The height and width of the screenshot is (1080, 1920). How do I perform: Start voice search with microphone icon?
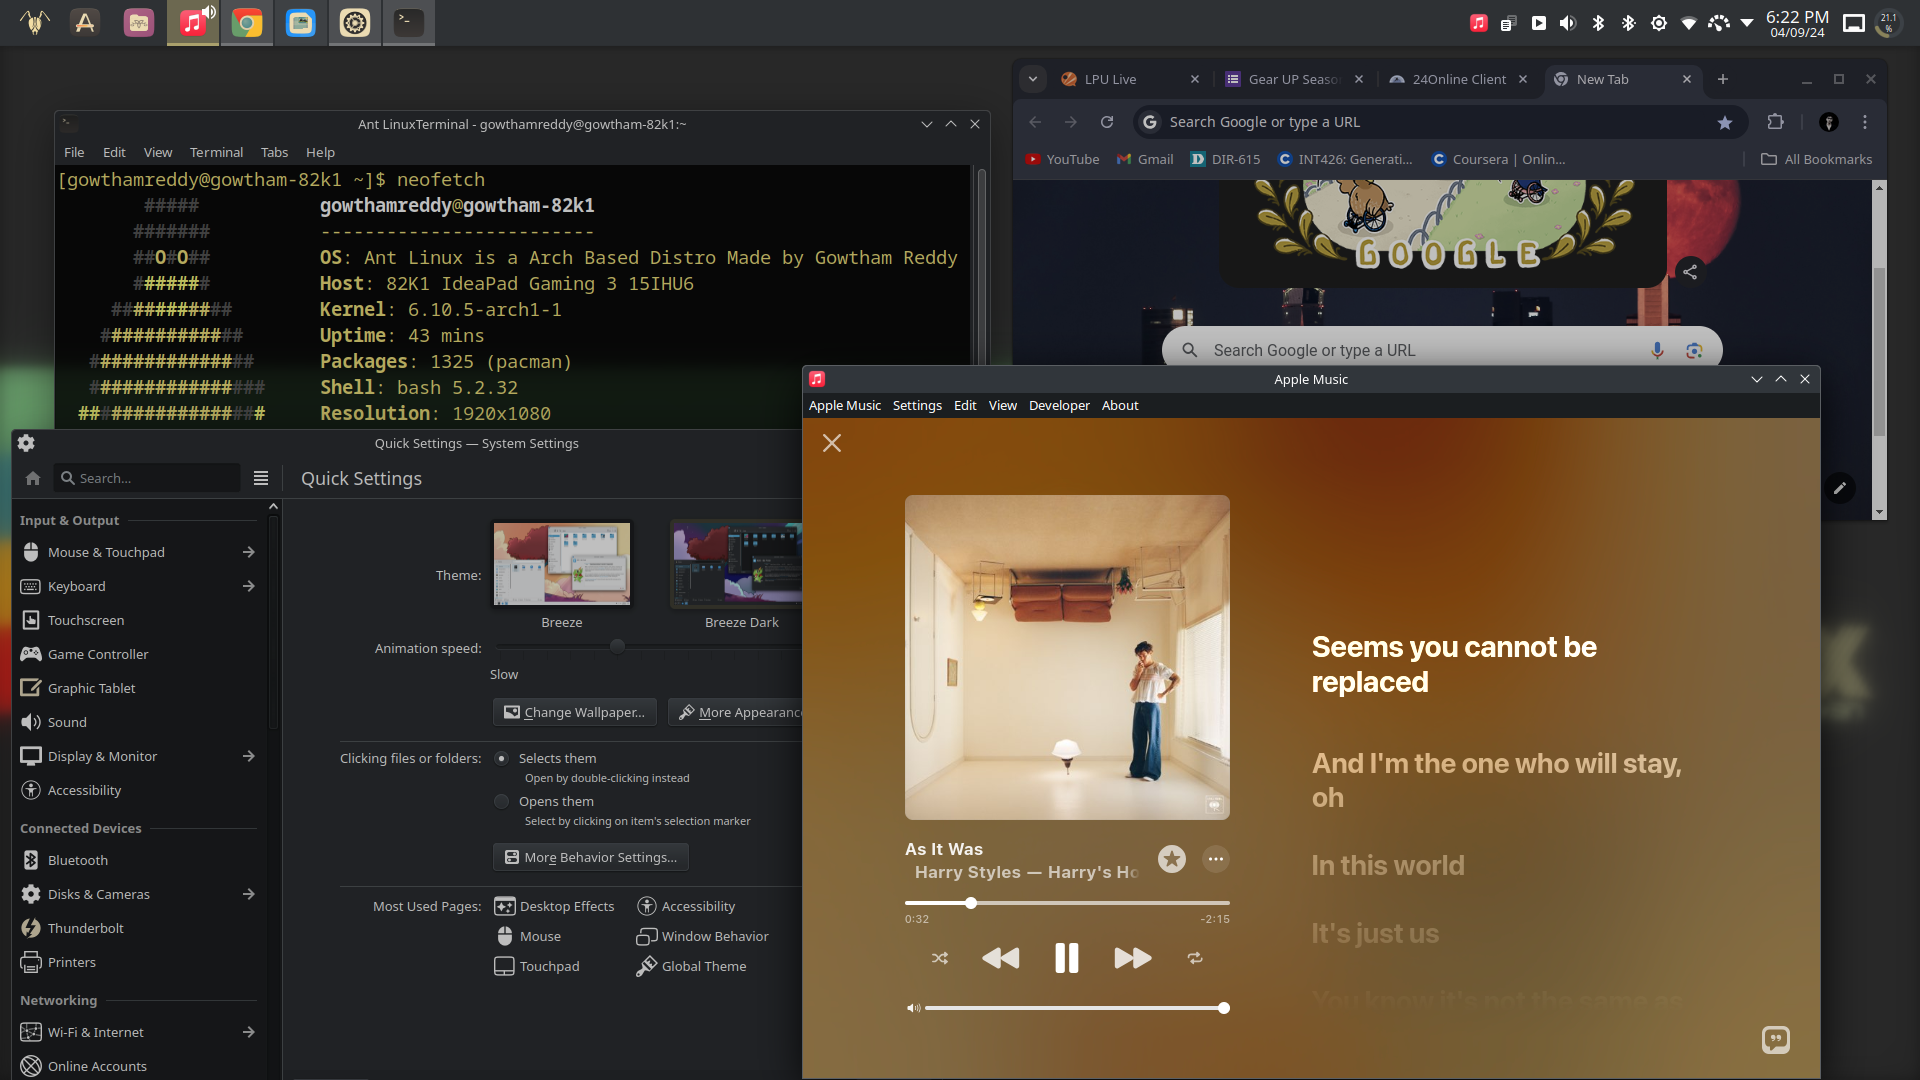(1657, 350)
